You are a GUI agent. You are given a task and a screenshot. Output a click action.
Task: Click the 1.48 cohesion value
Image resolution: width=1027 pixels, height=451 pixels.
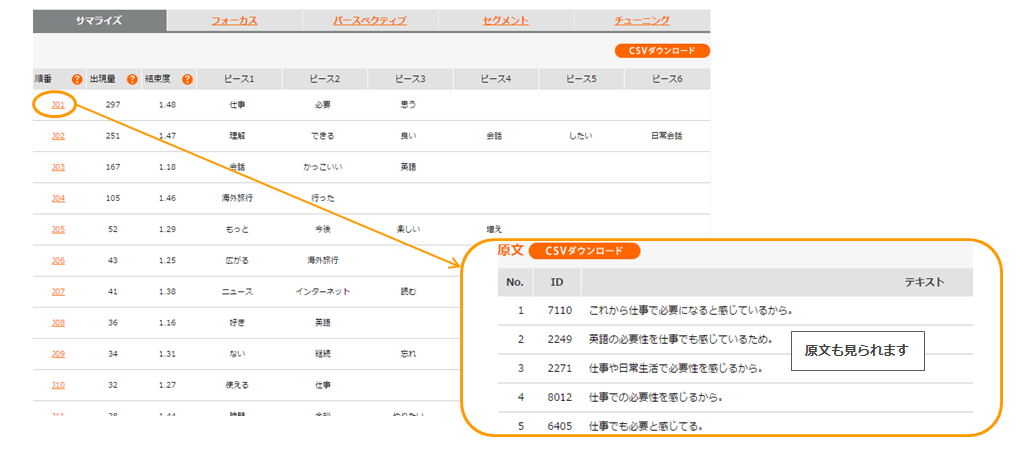coord(167,104)
